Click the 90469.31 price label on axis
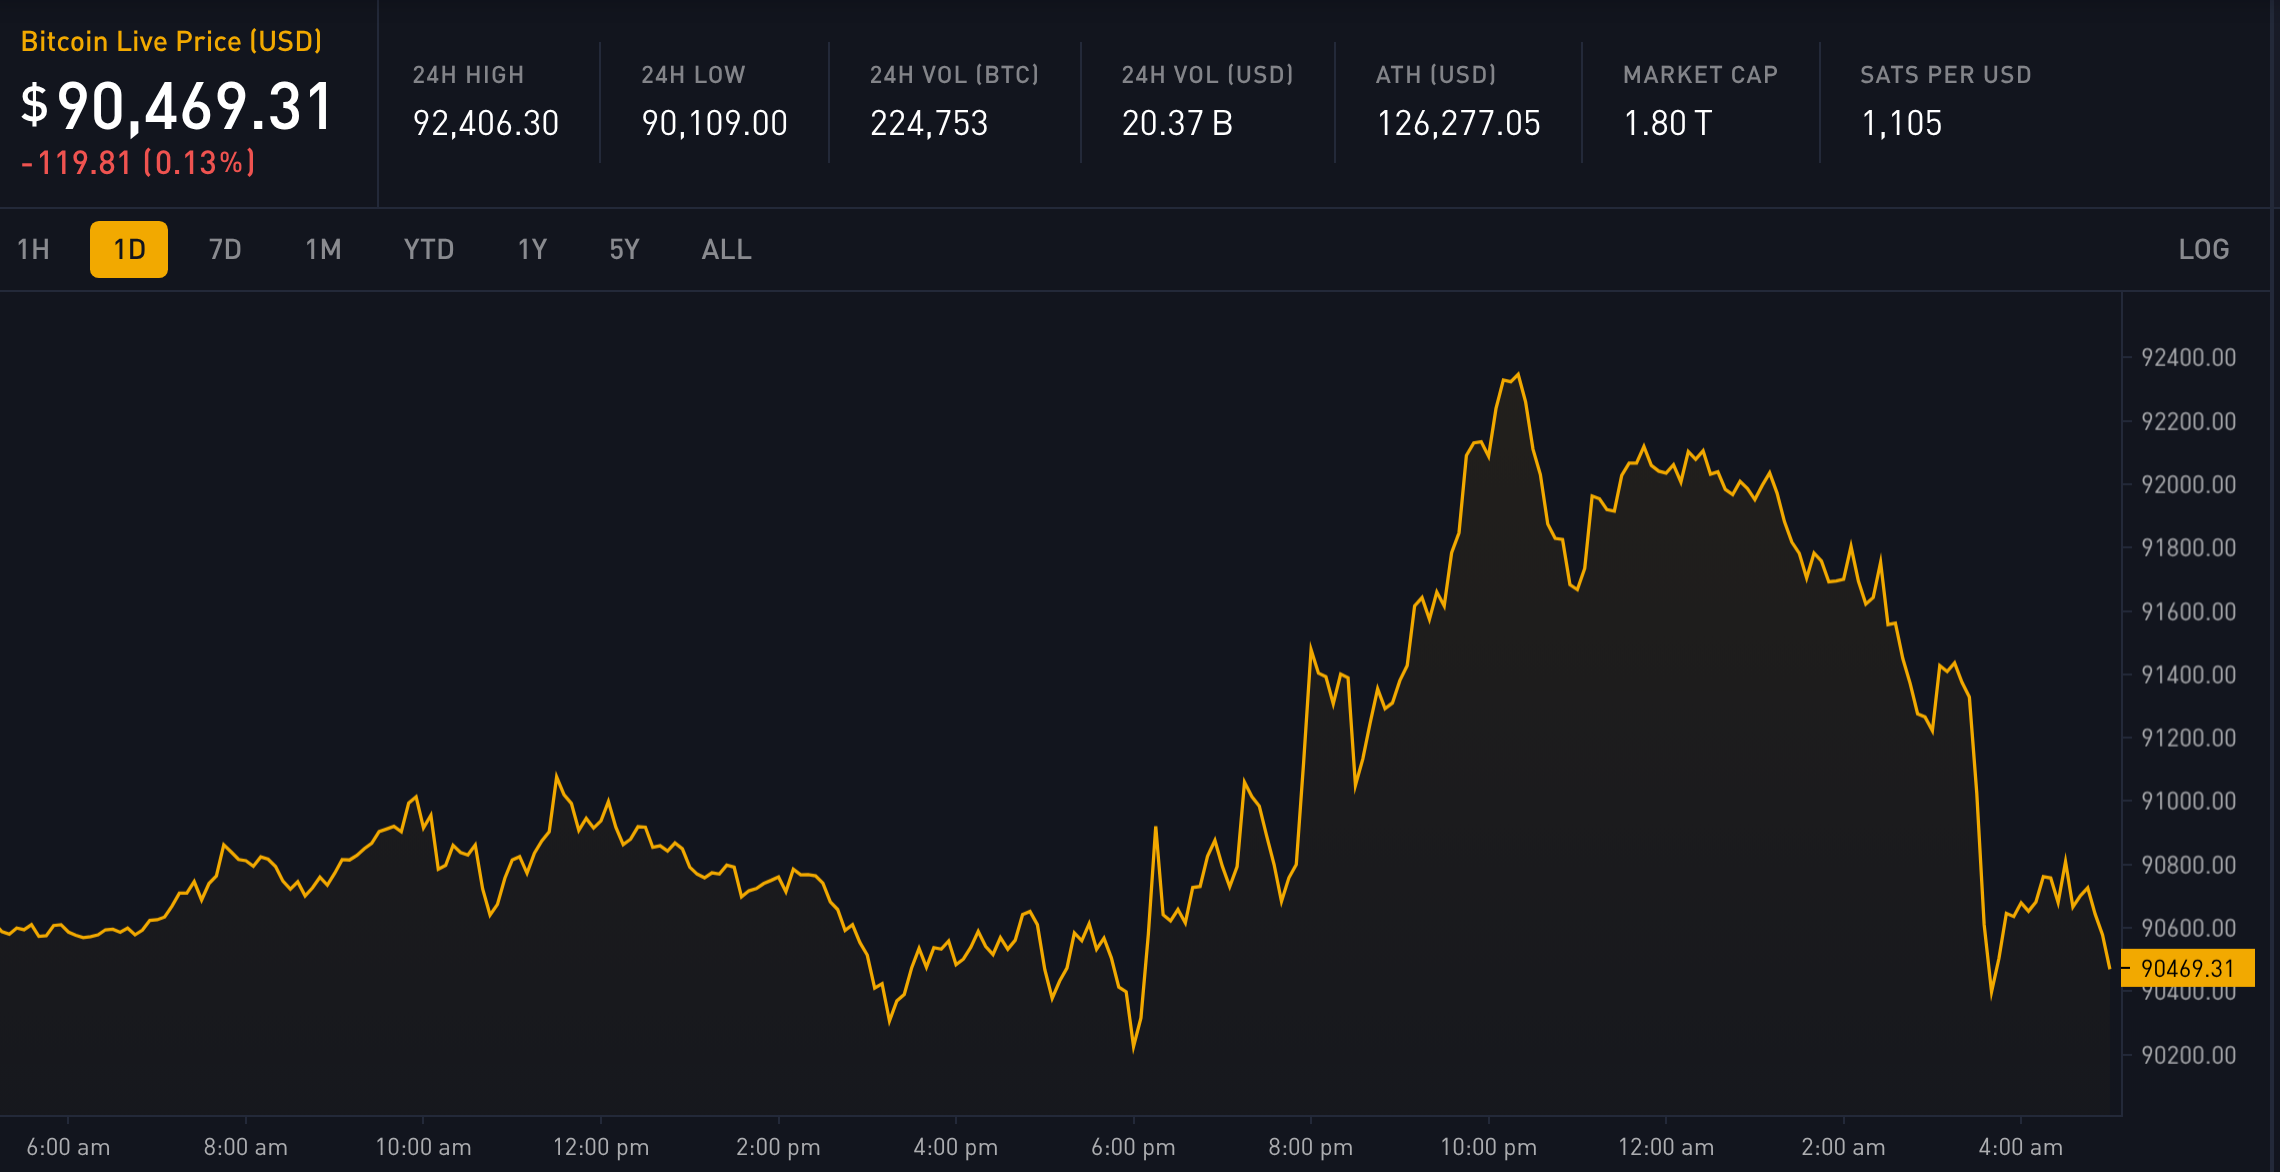The width and height of the screenshot is (2280, 1172). (x=2188, y=968)
